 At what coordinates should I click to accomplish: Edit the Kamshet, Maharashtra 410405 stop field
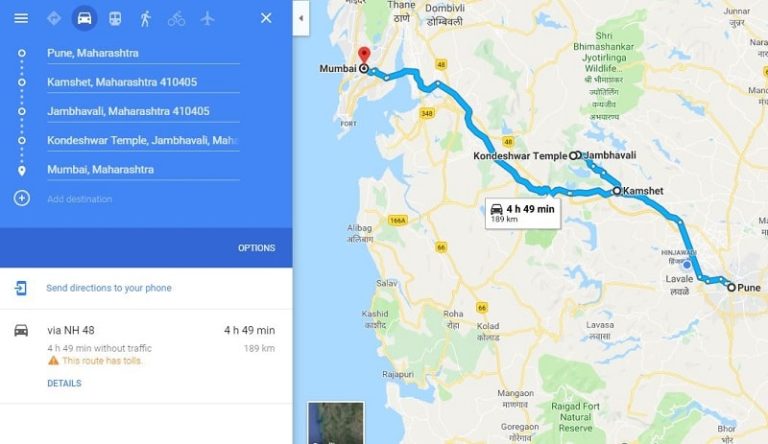click(144, 82)
